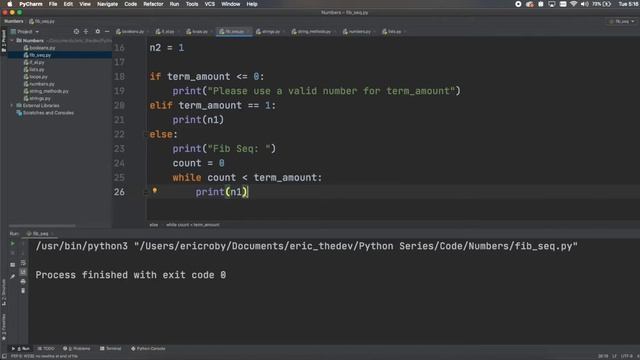Viewport: 640px width, 360px height.
Task: Open the View menu
Action: 85,4
